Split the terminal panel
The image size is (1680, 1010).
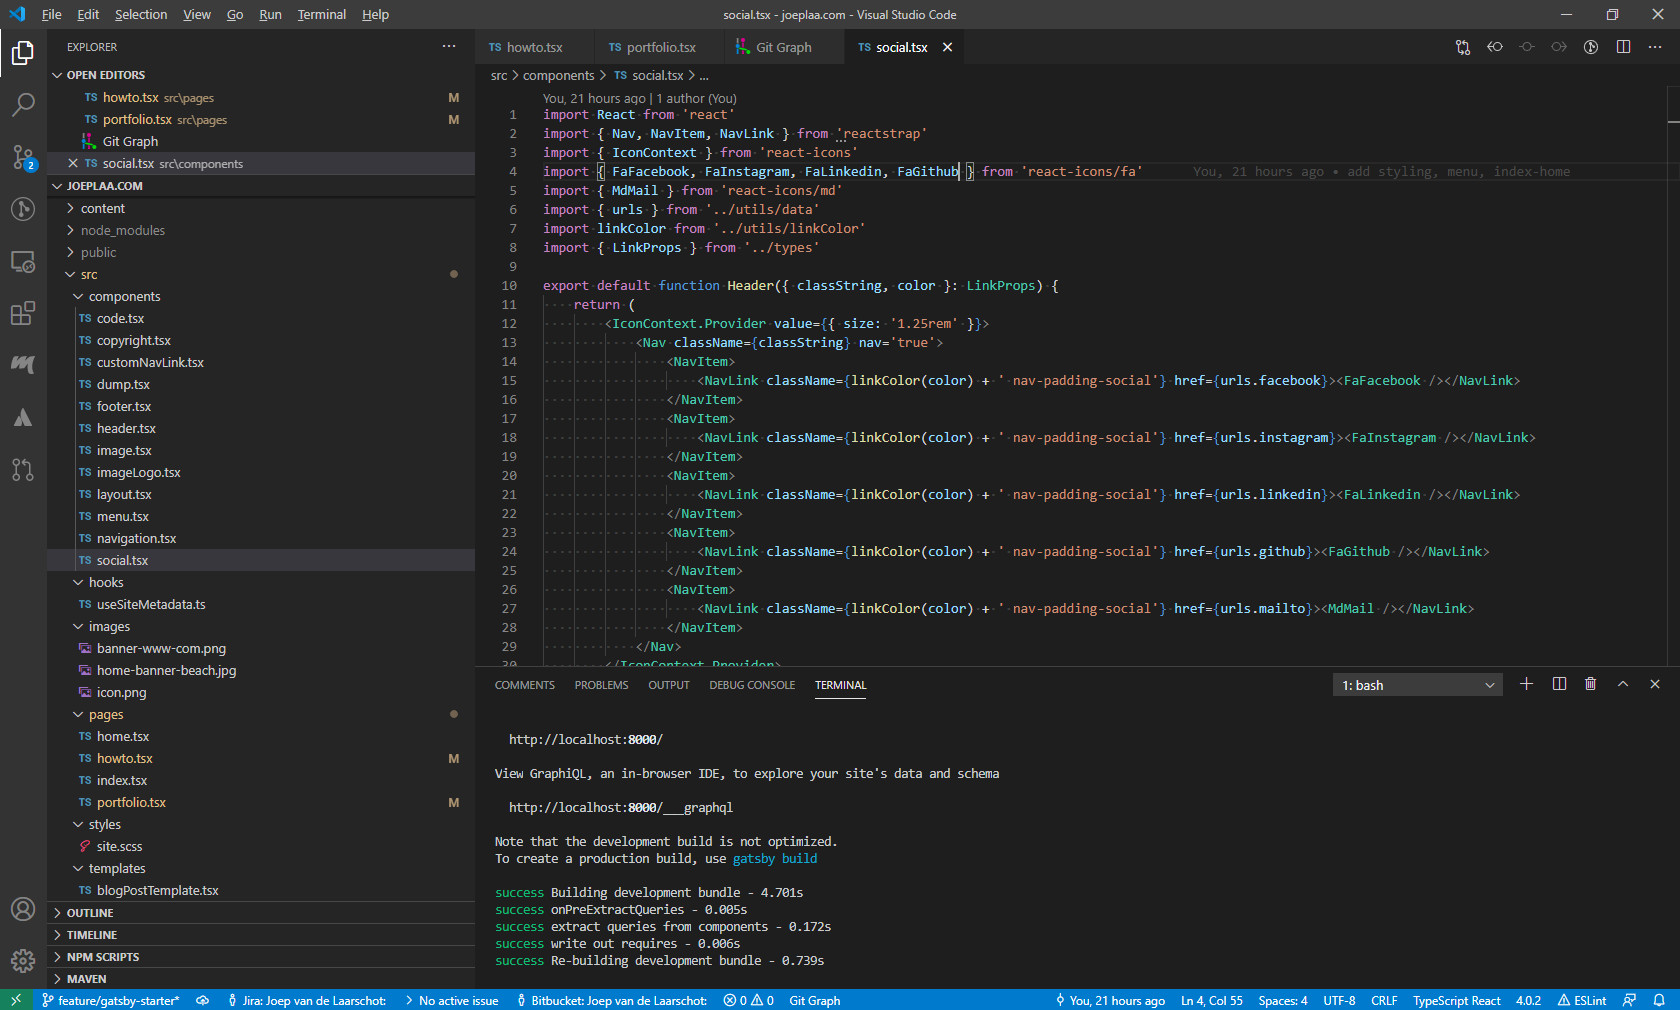click(1559, 684)
